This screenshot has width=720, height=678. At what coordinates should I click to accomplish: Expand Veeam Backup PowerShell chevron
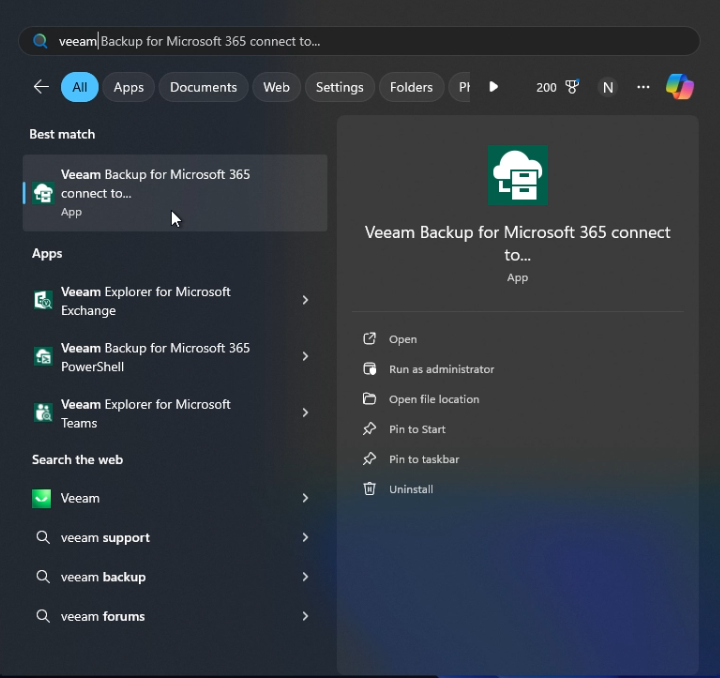[x=305, y=356]
